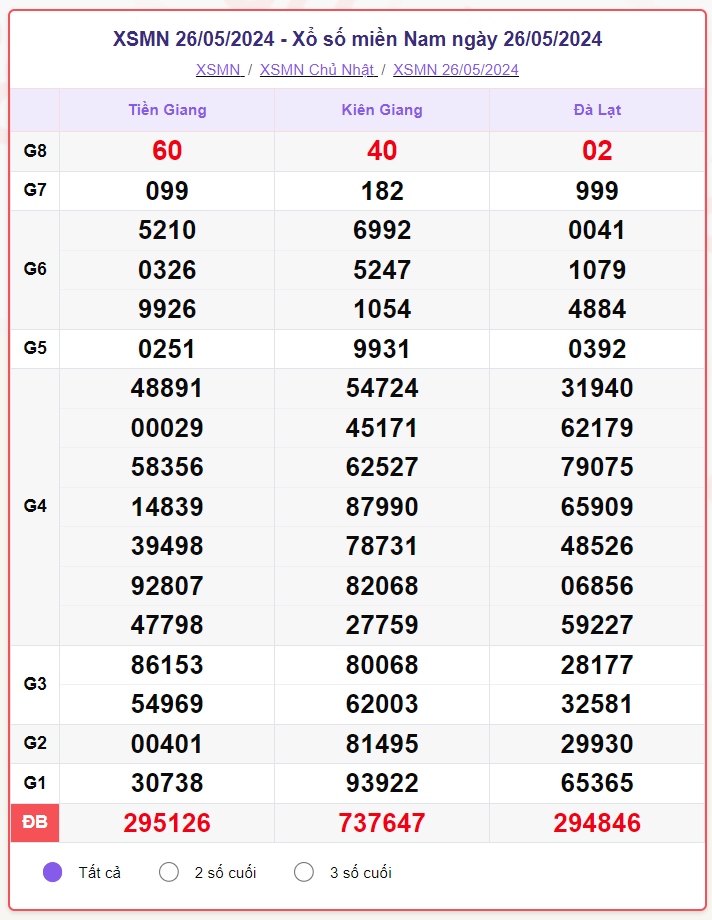The height and width of the screenshot is (920, 712).
Task: Click the G7 result 182
Action: pos(382,191)
